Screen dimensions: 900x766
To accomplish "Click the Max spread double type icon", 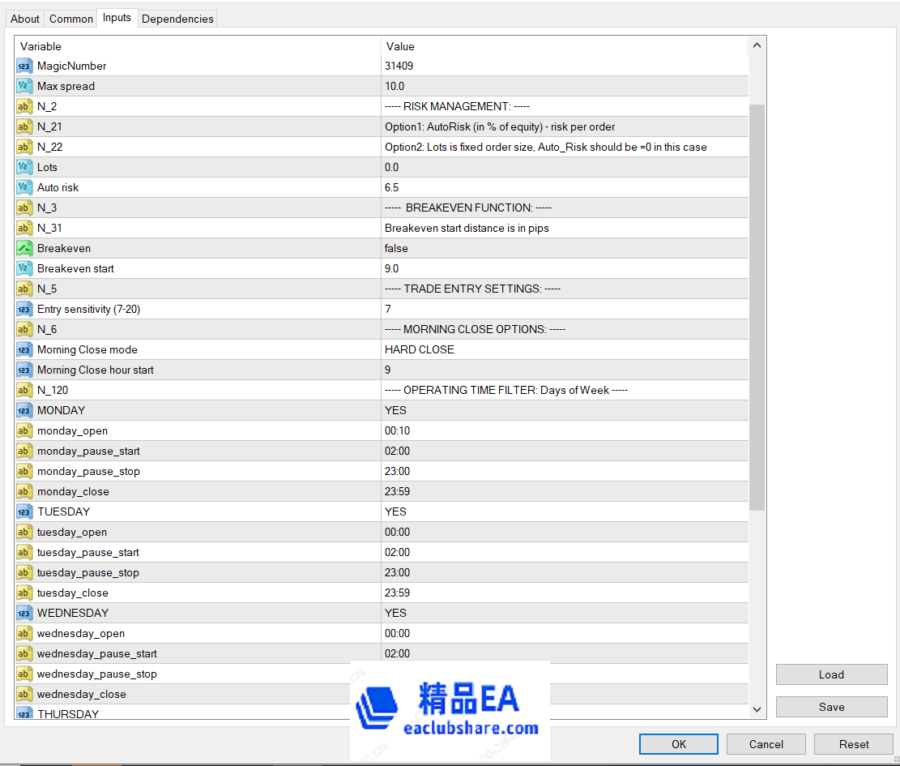I will (24, 86).
